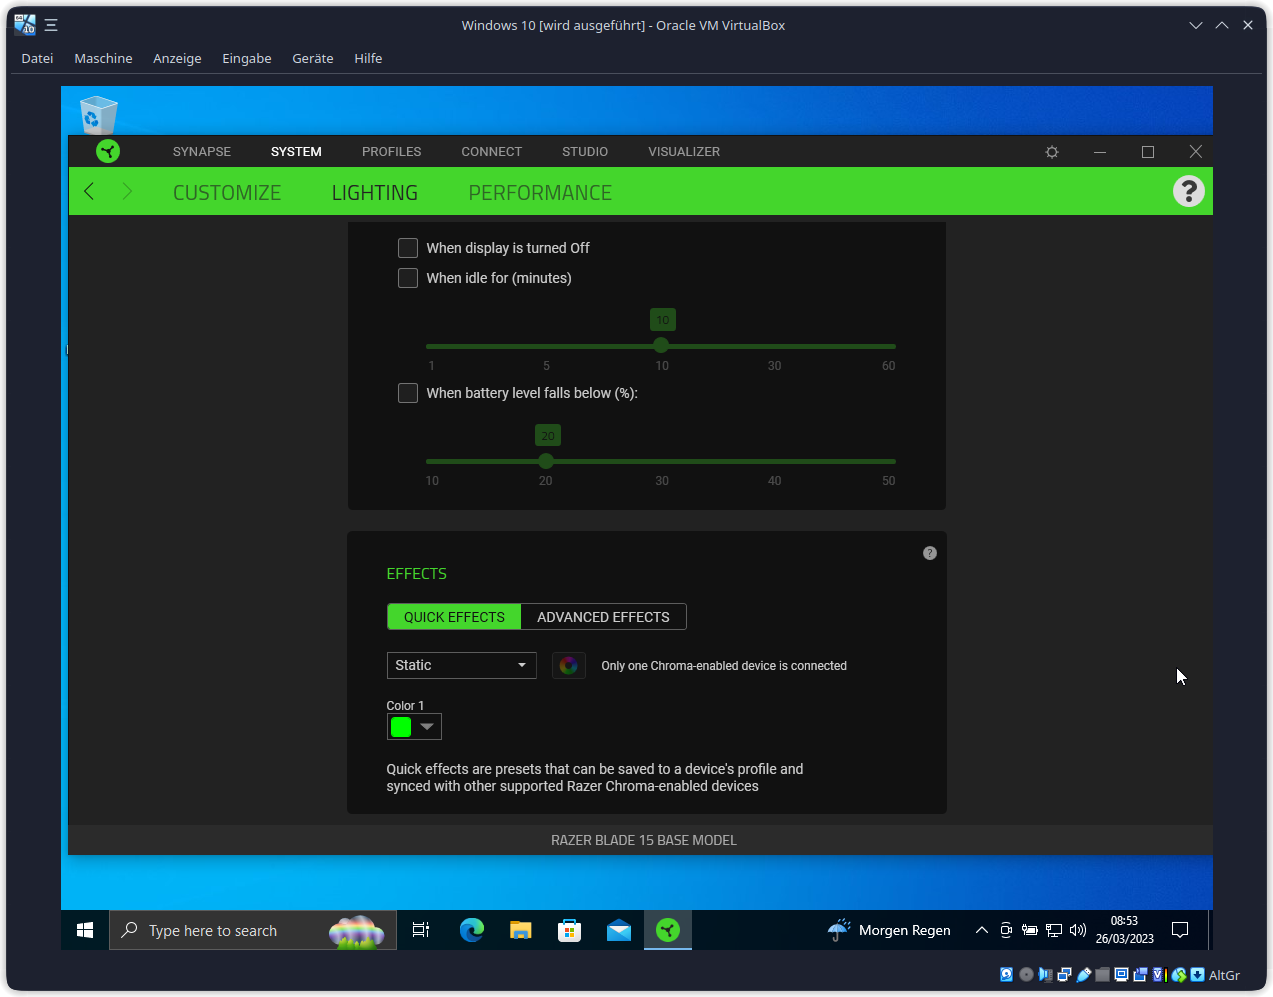Click the help question mark icon
Image resolution: width=1273 pixels, height=997 pixels.
[x=1188, y=191]
